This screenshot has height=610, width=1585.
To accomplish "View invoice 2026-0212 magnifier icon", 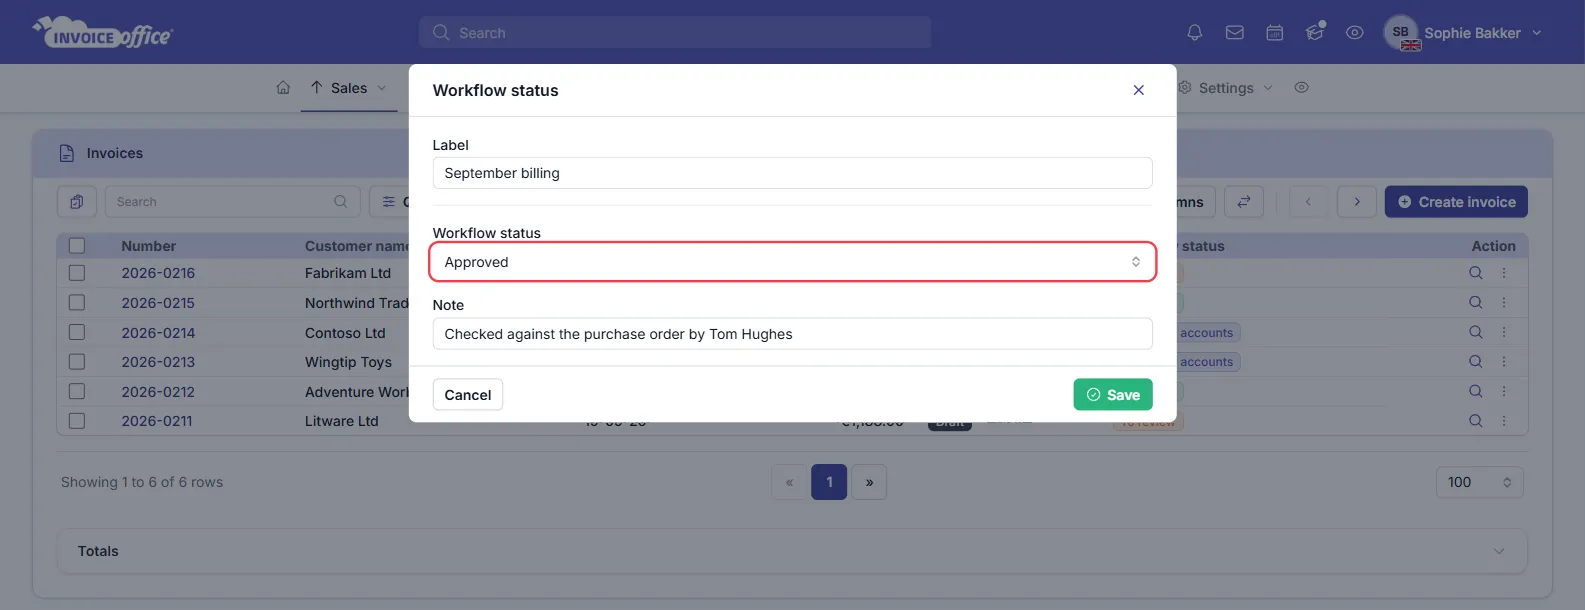I will pyautogui.click(x=1475, y=391).
